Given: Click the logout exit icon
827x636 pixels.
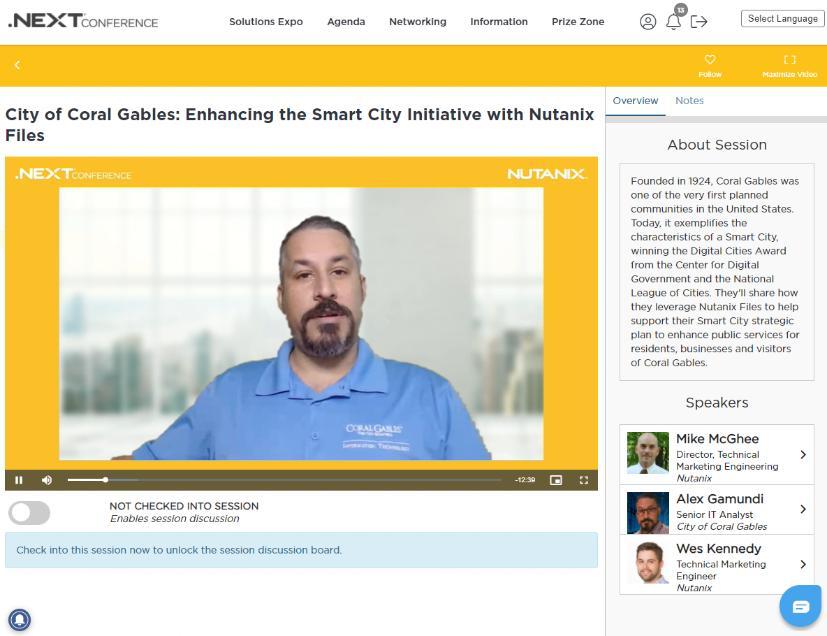Looking at the screenshot, I should click(699, 22).
